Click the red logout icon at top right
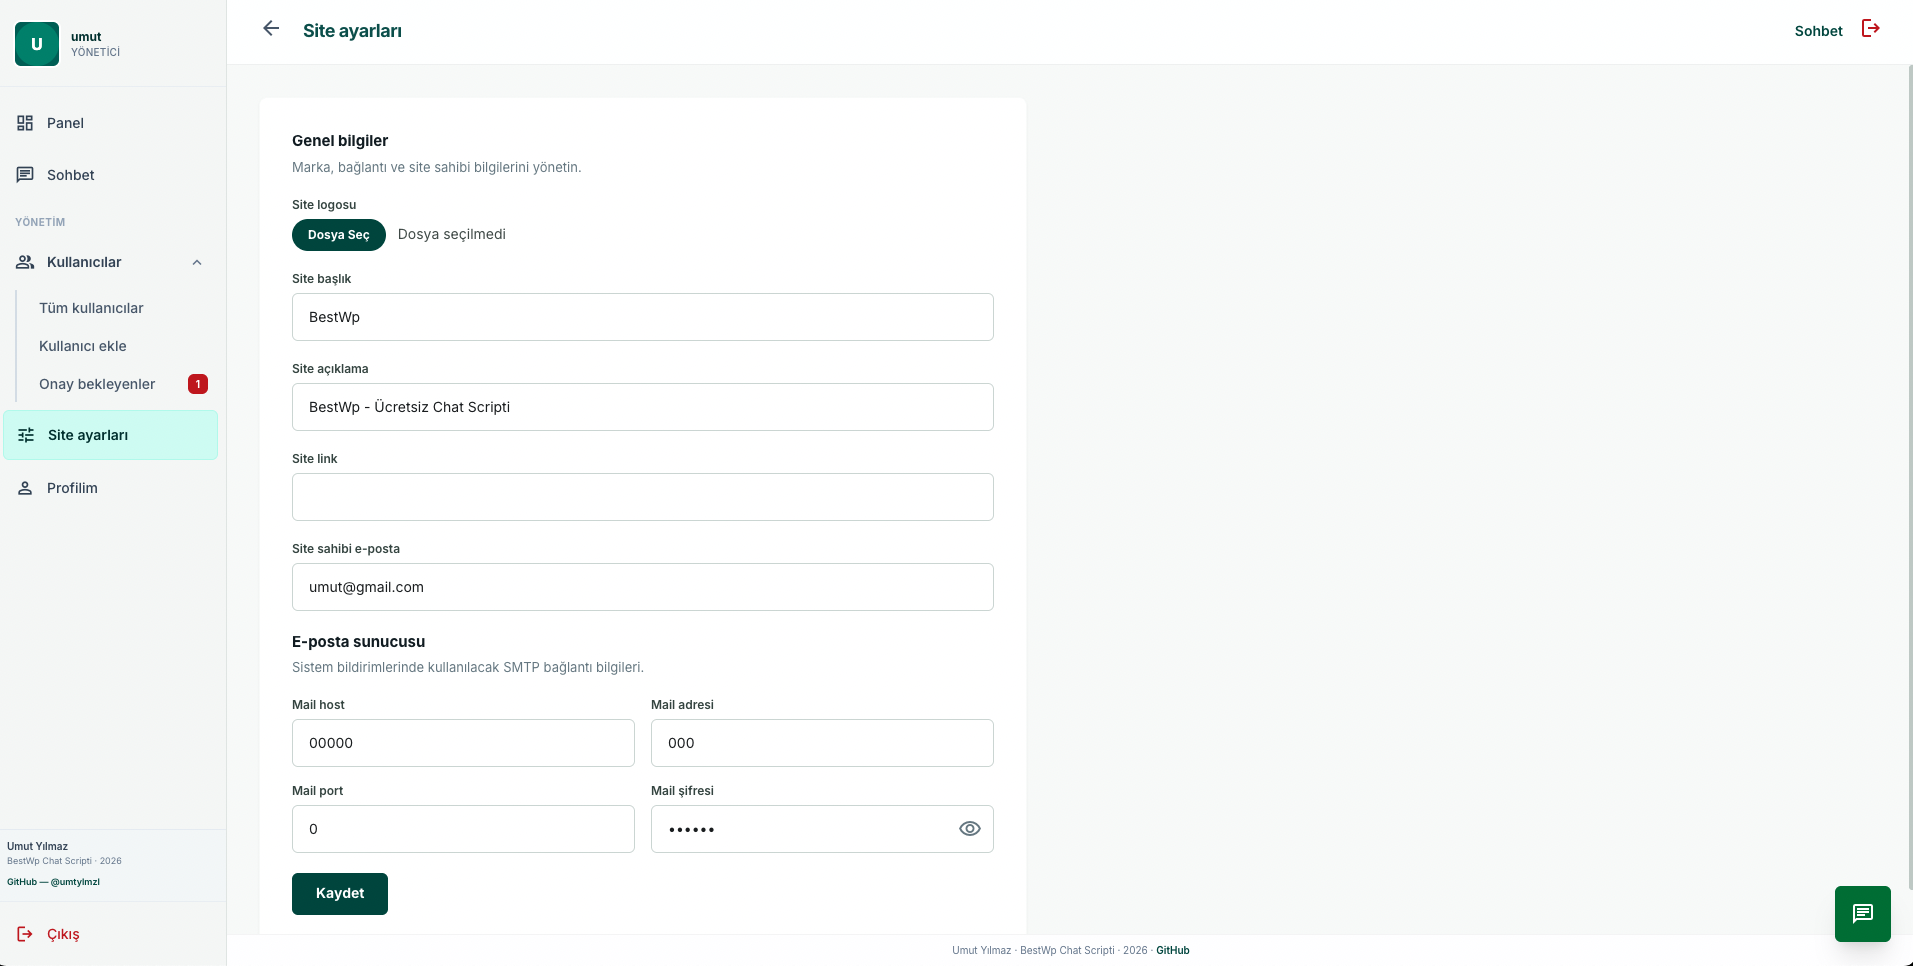The height and width of the screenshot is (966, 1913). pos(1870,29)
